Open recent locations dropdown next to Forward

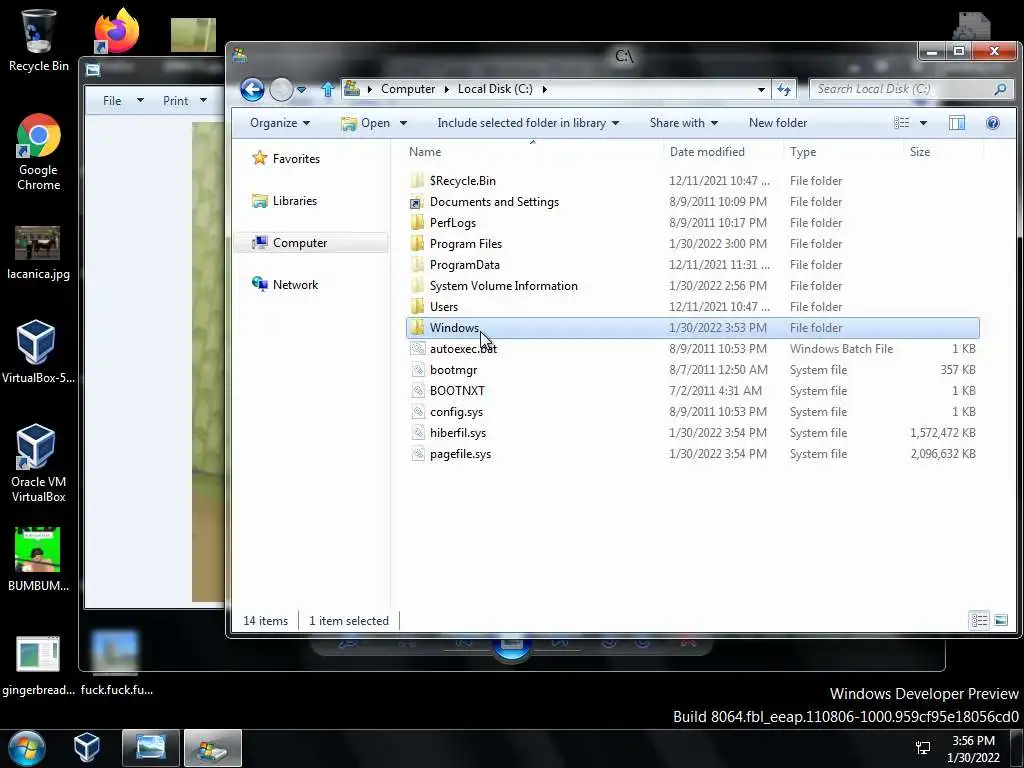click(302, 89)
